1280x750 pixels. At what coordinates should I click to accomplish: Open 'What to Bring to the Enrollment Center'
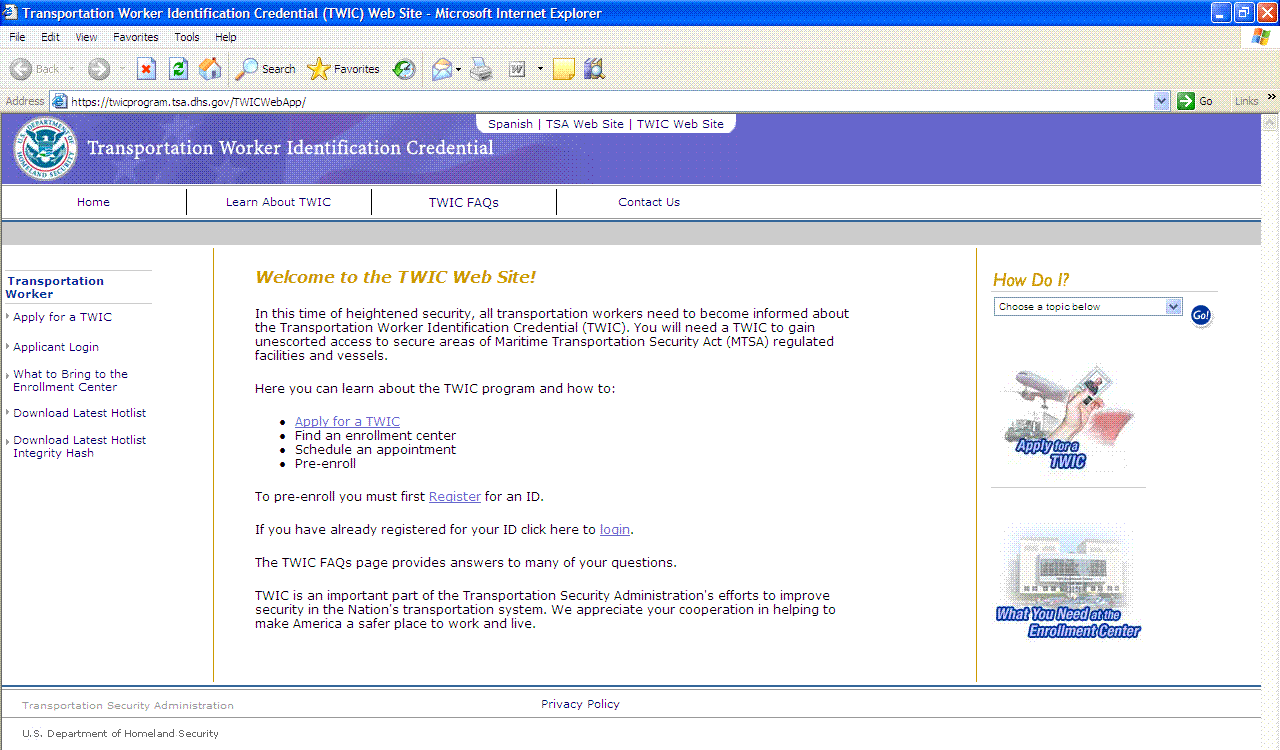[70, 380]
